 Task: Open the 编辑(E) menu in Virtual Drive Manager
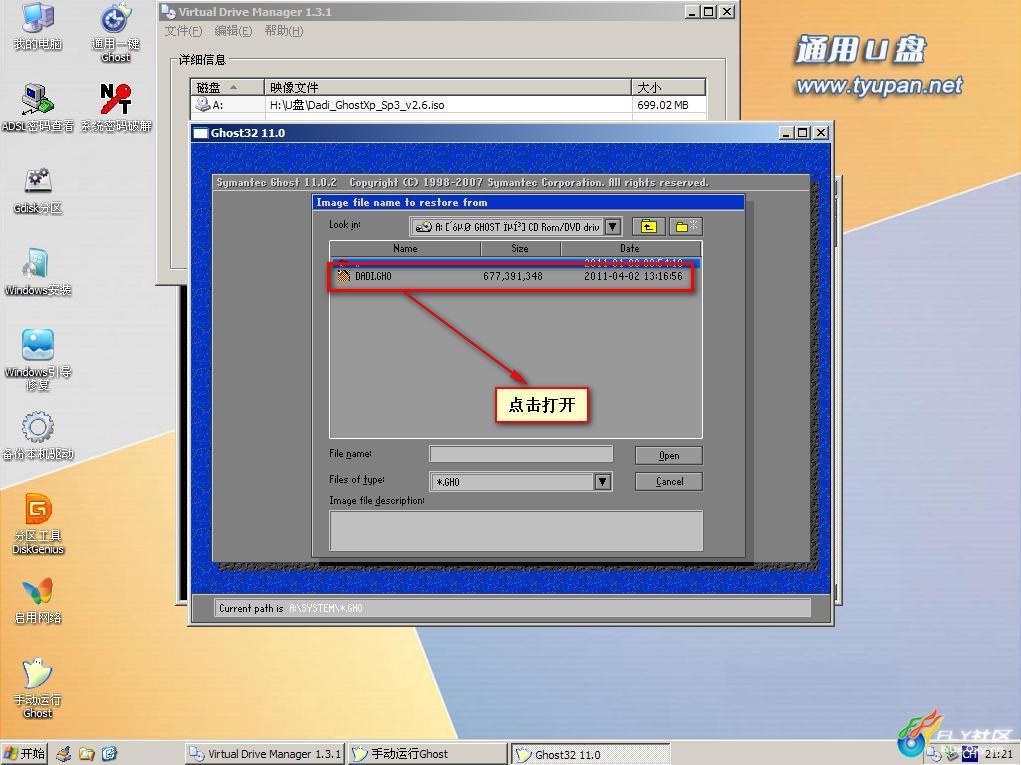coord(232,31)
